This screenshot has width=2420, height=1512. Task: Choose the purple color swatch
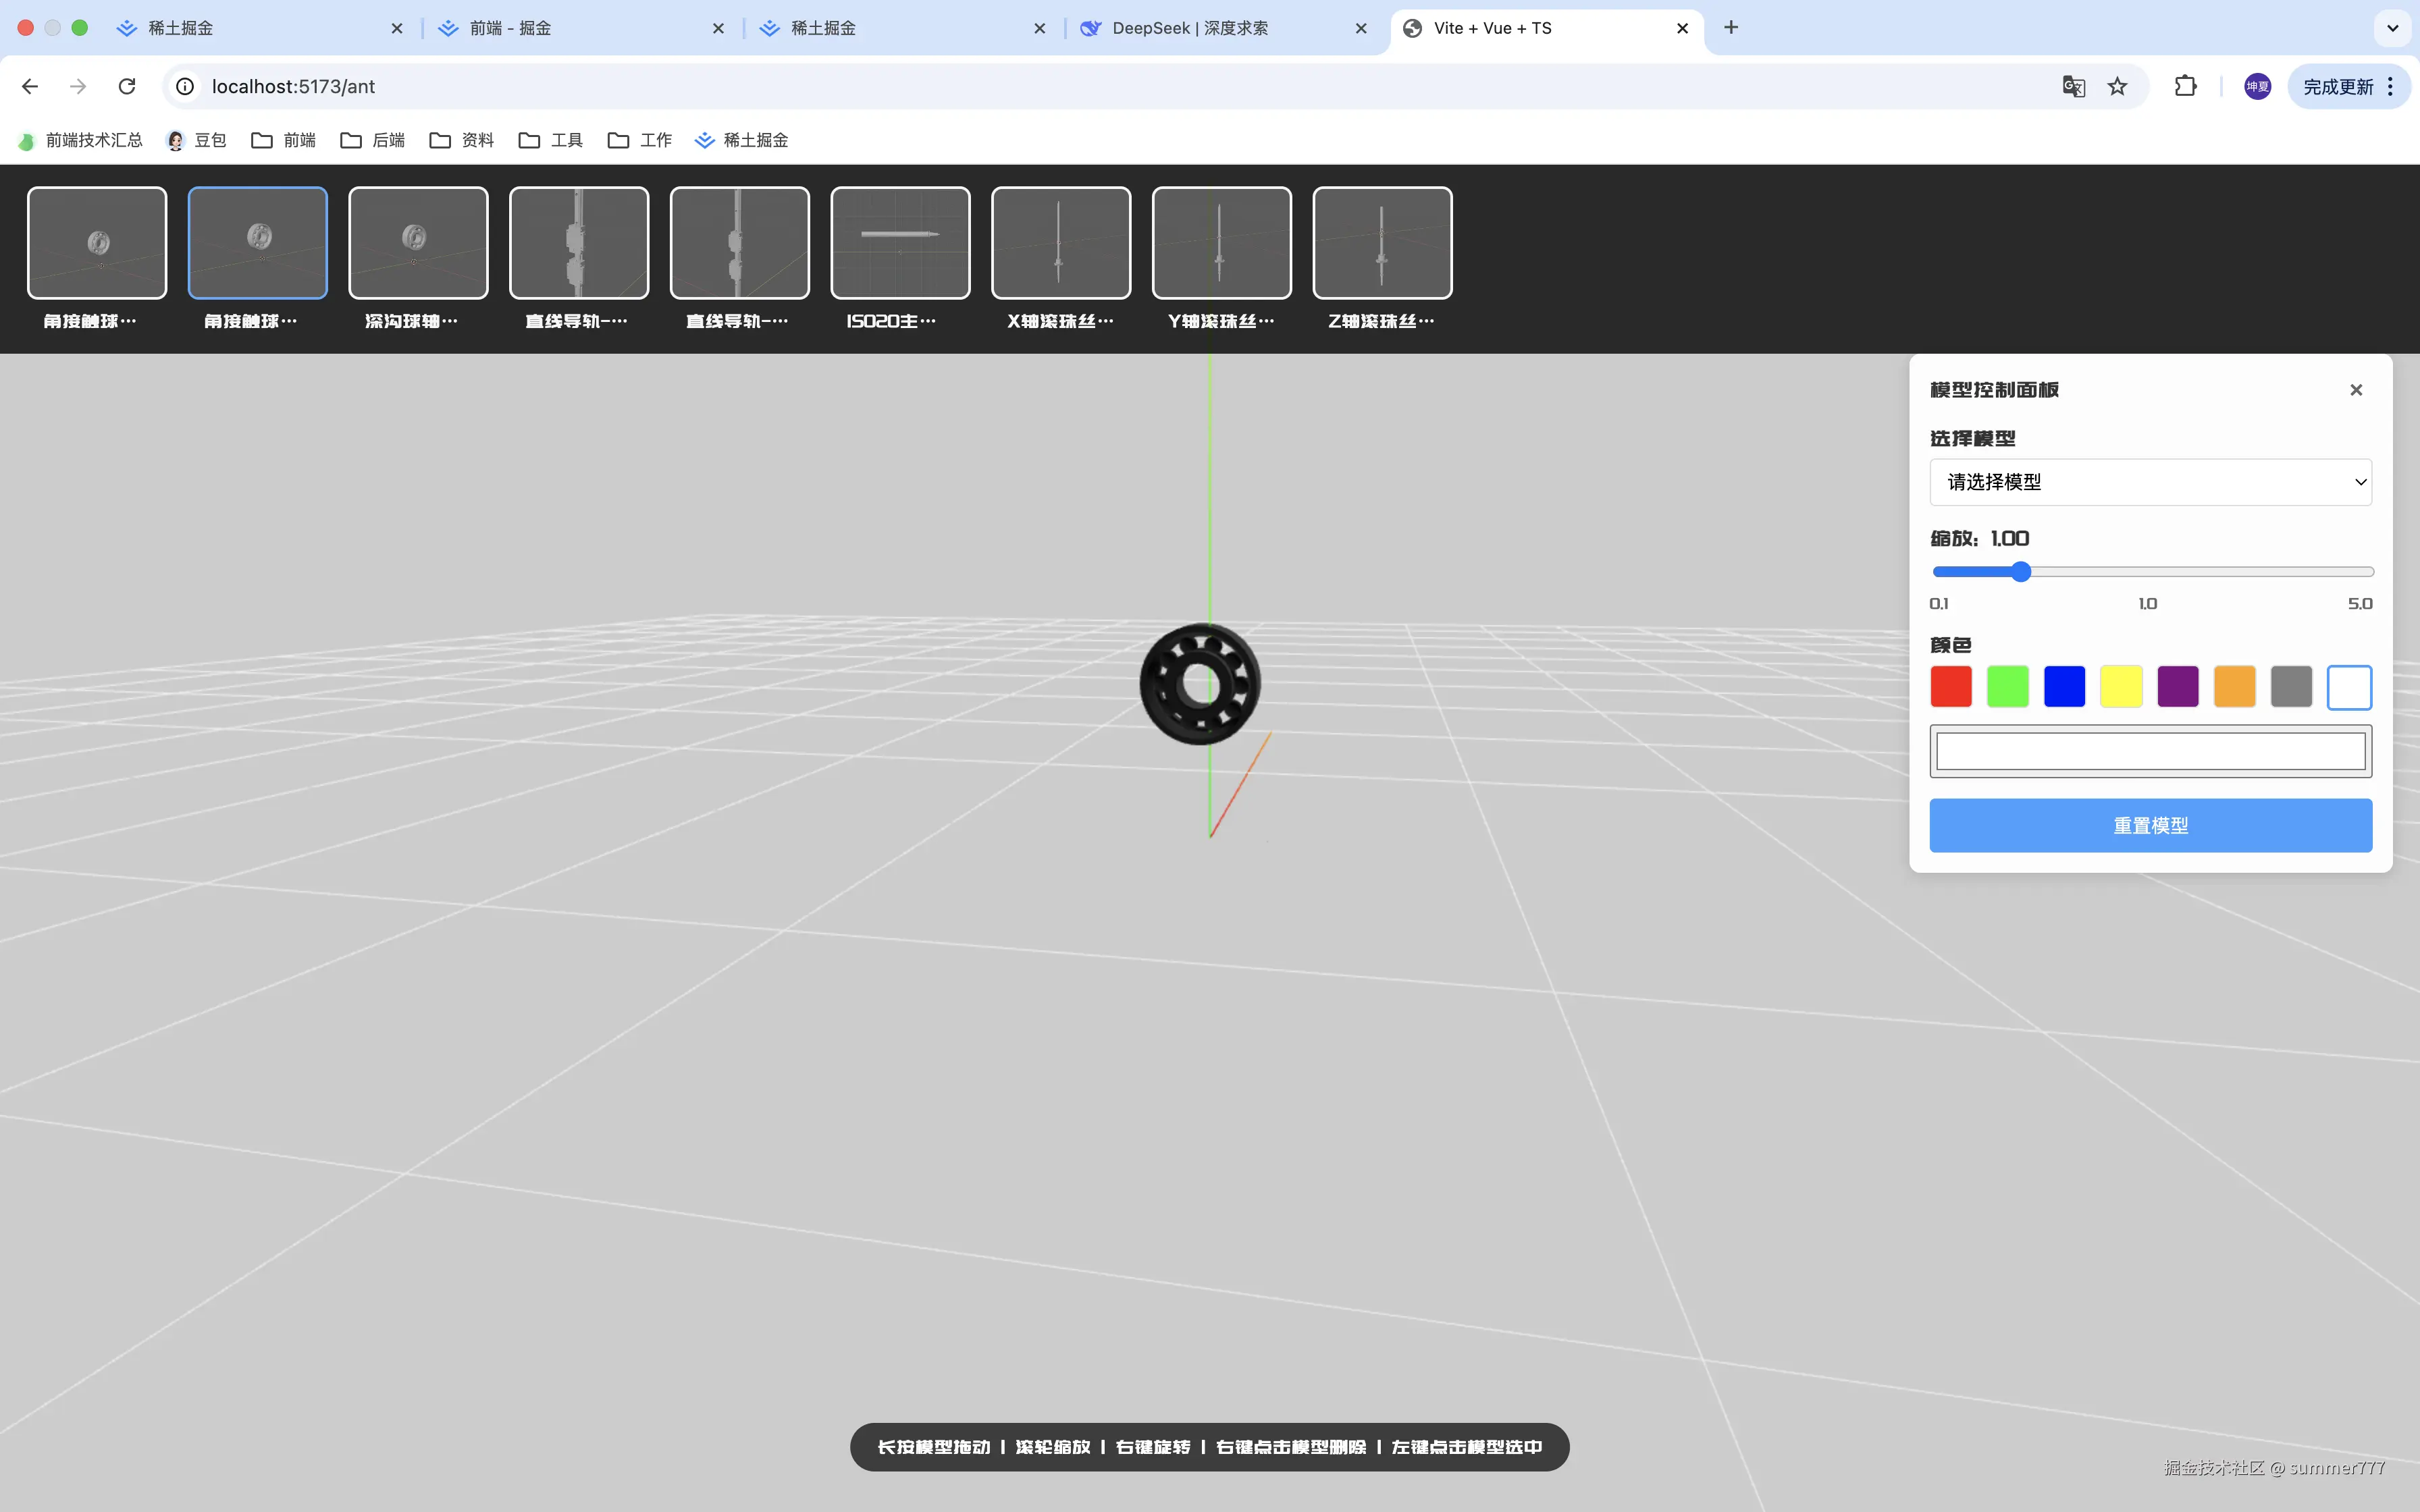pyautogui.click(x=2177, y=687)
